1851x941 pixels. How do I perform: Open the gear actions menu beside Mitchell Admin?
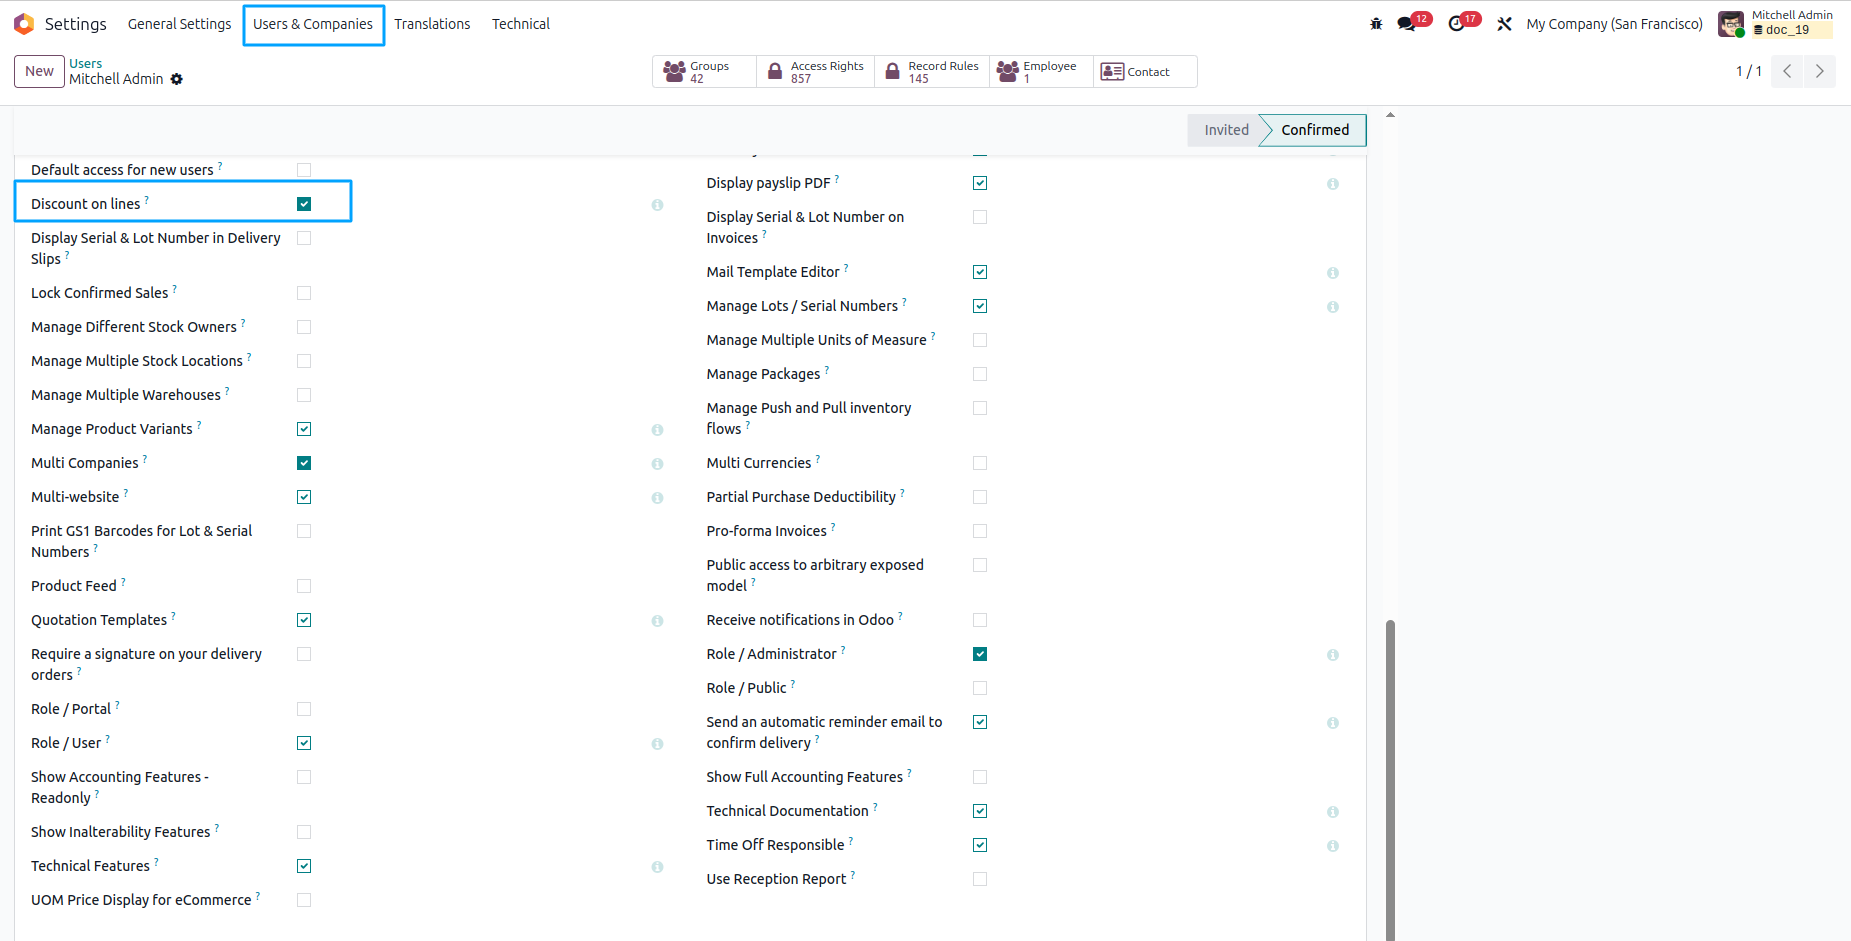coord(177,79)
